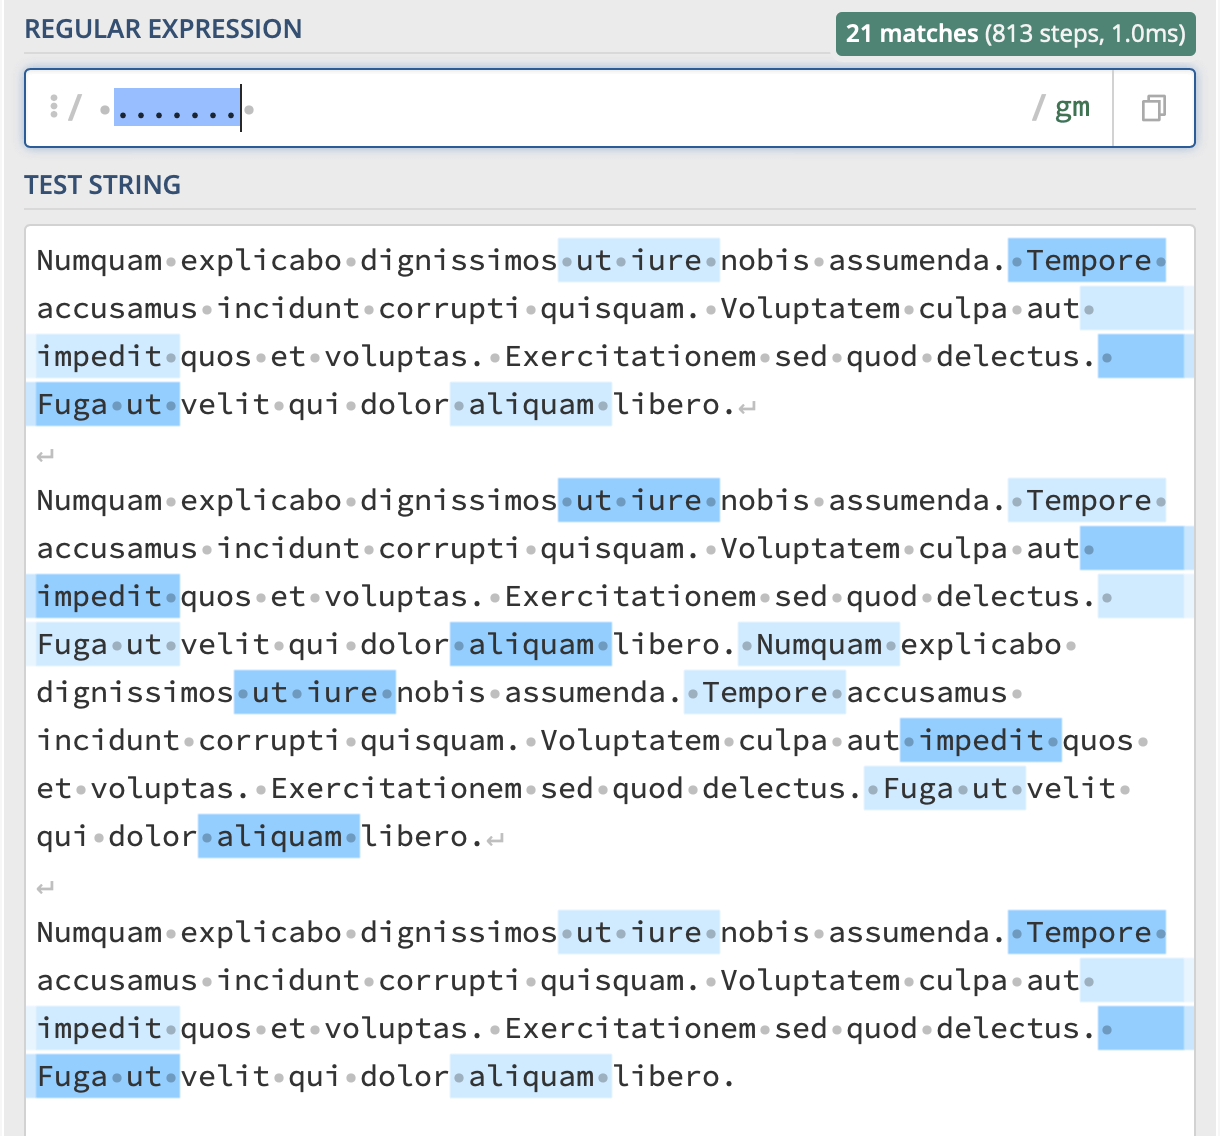Copy the regex using the clipboard icon
Image resolution: width=1220 pixels, height=1136 pixels.
[x=1153, y=108]
